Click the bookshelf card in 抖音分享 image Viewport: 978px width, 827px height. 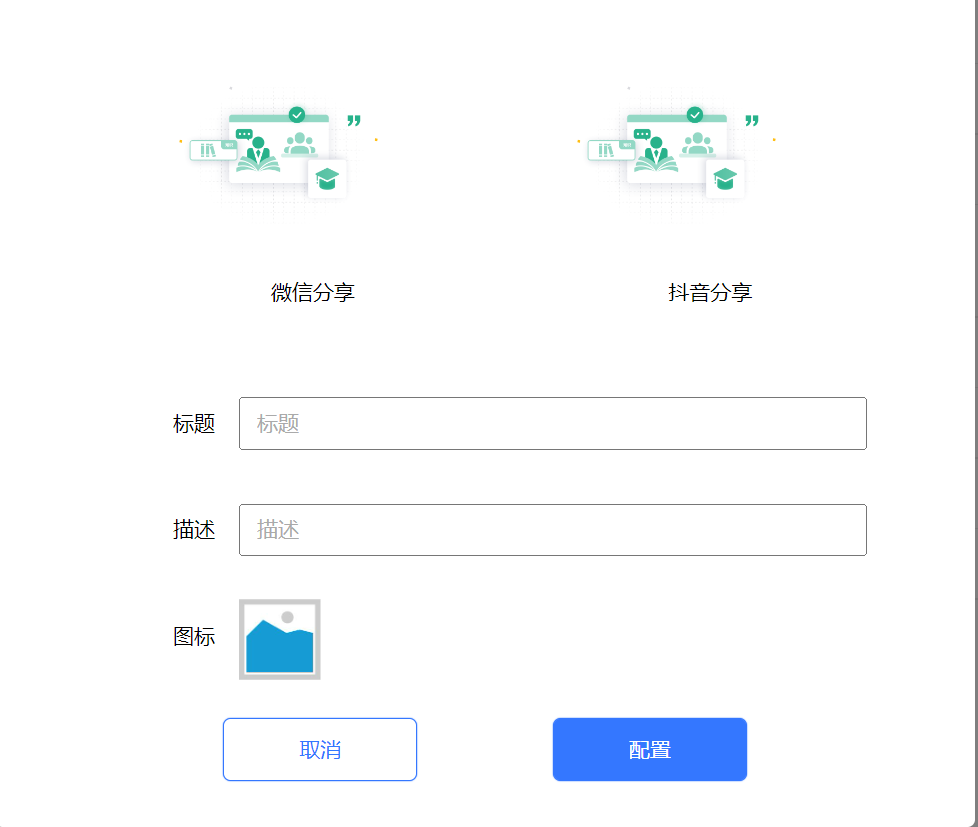(x=611, y=150)
